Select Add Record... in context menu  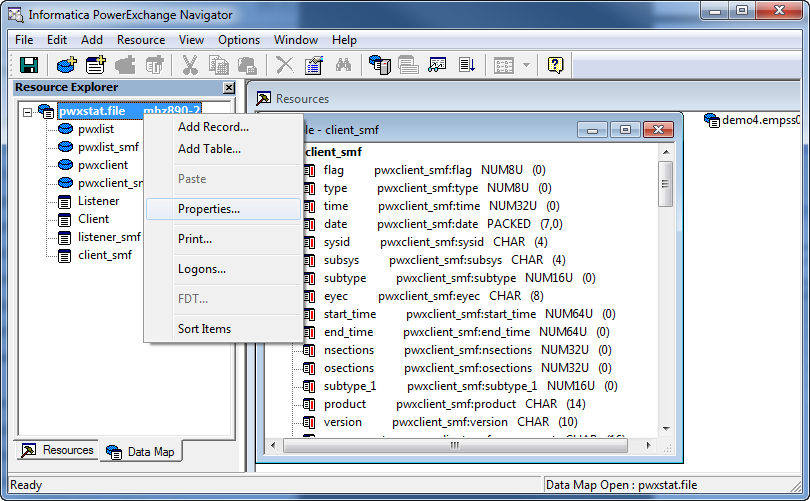pos(213,127)
